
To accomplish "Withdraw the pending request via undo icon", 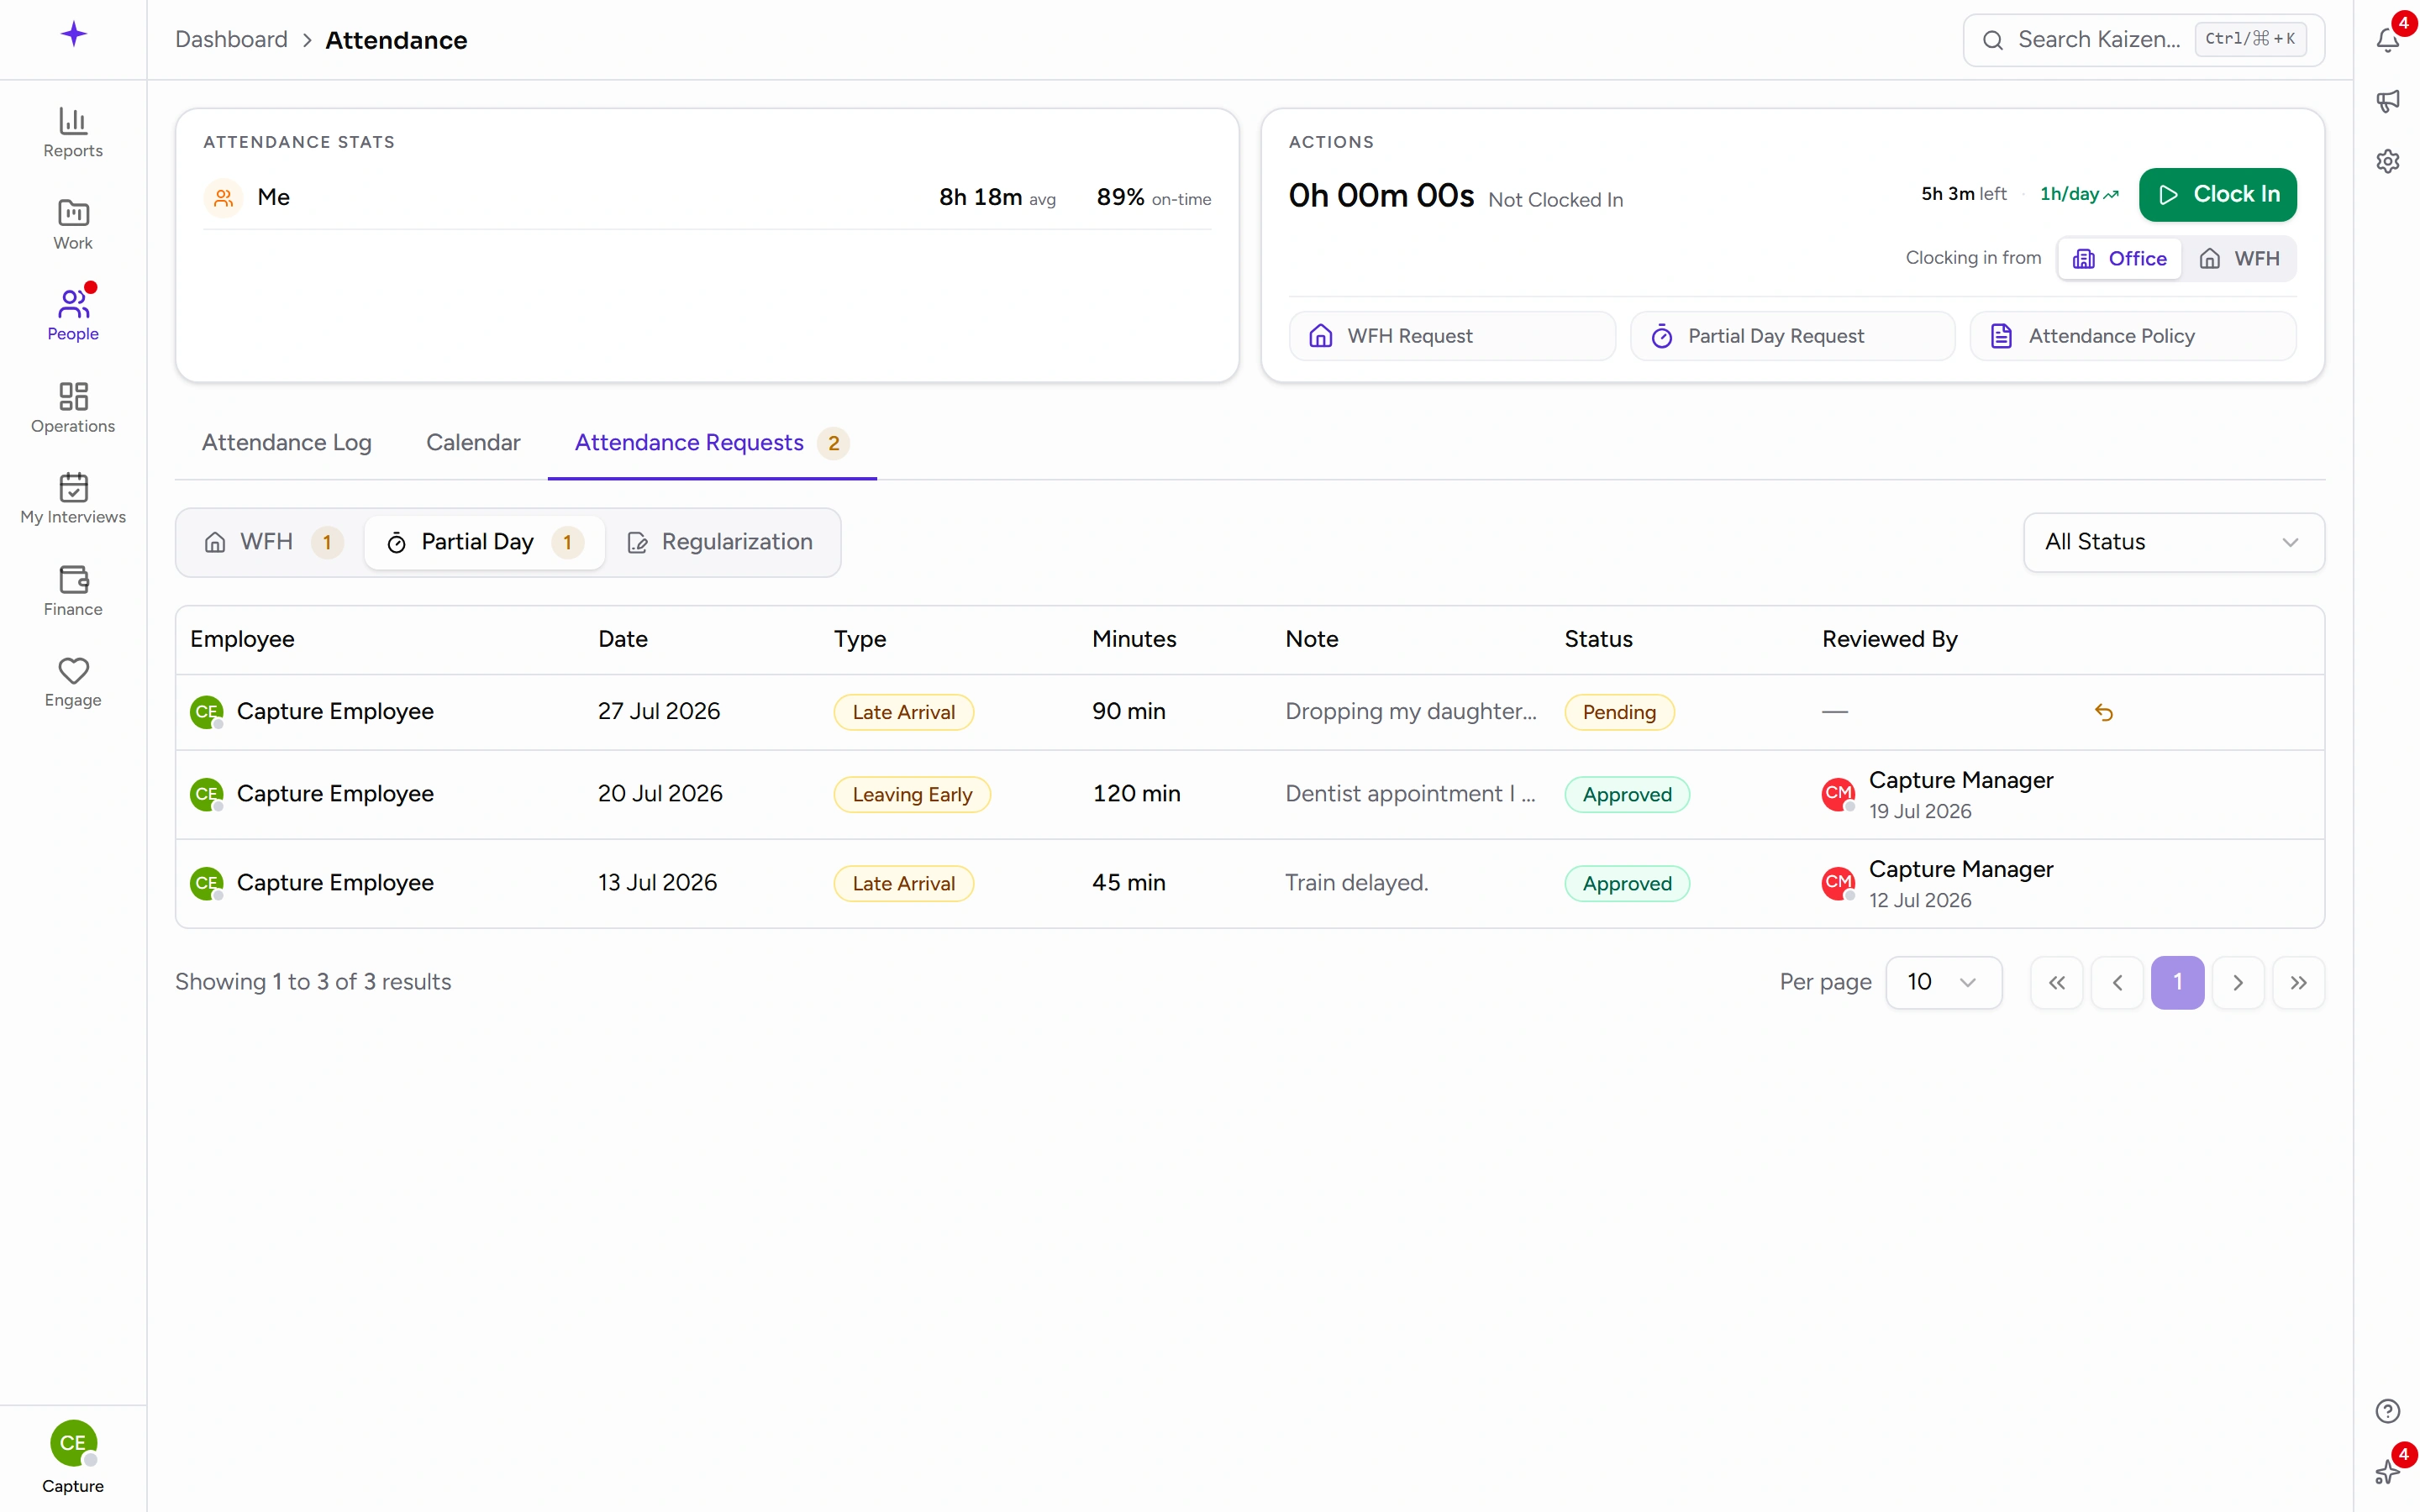I will [x=2103, y=712].
